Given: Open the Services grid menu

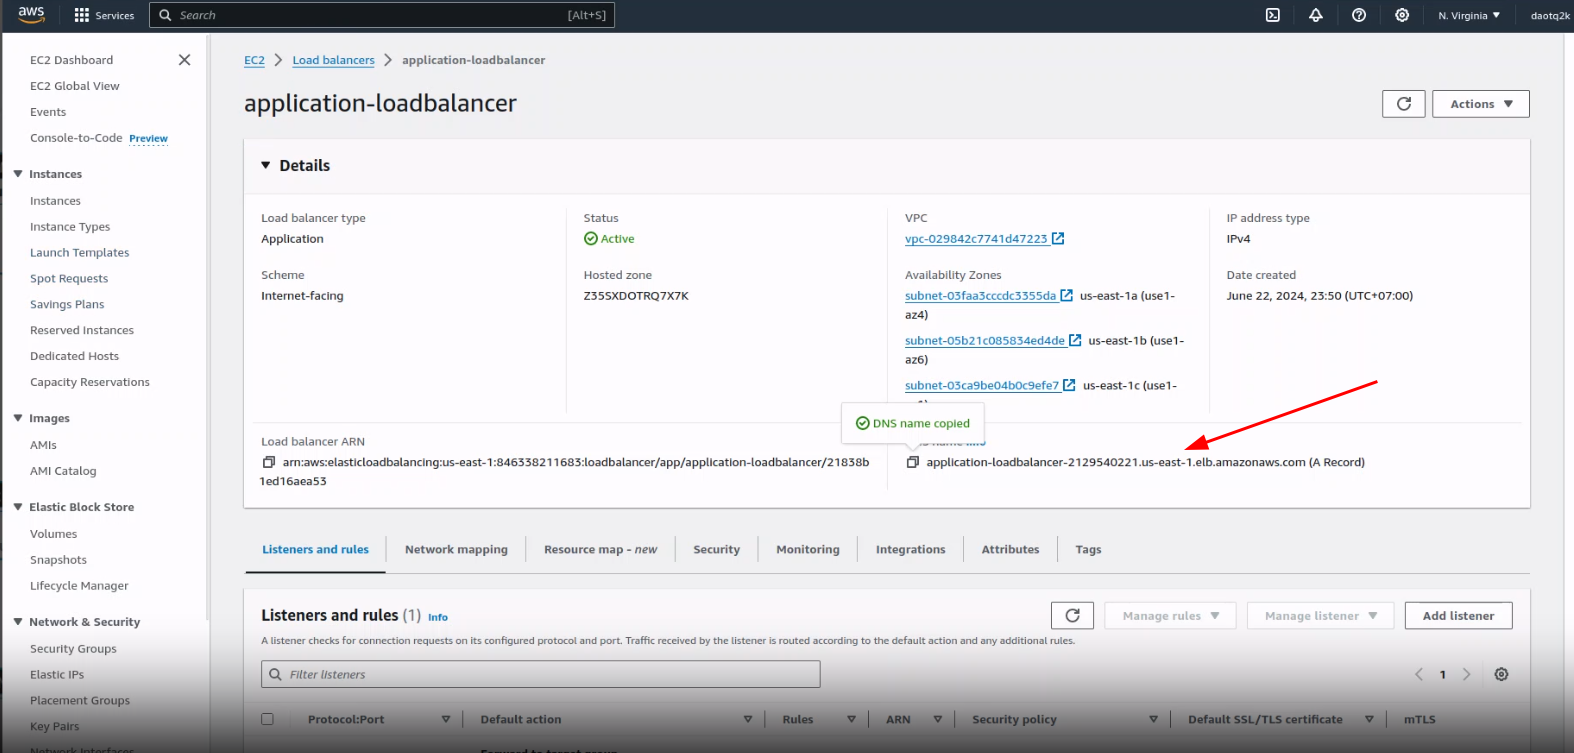Looking at the screenshot, I should click(x=104, y=15).
